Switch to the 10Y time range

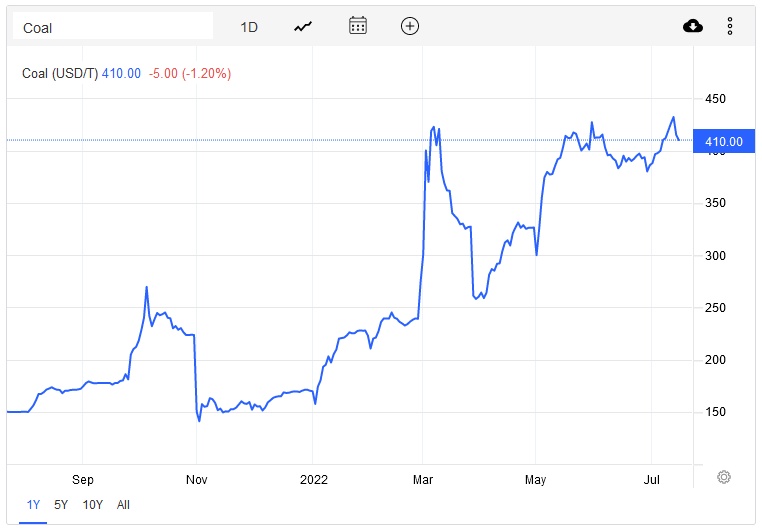(x=93, y=505)
